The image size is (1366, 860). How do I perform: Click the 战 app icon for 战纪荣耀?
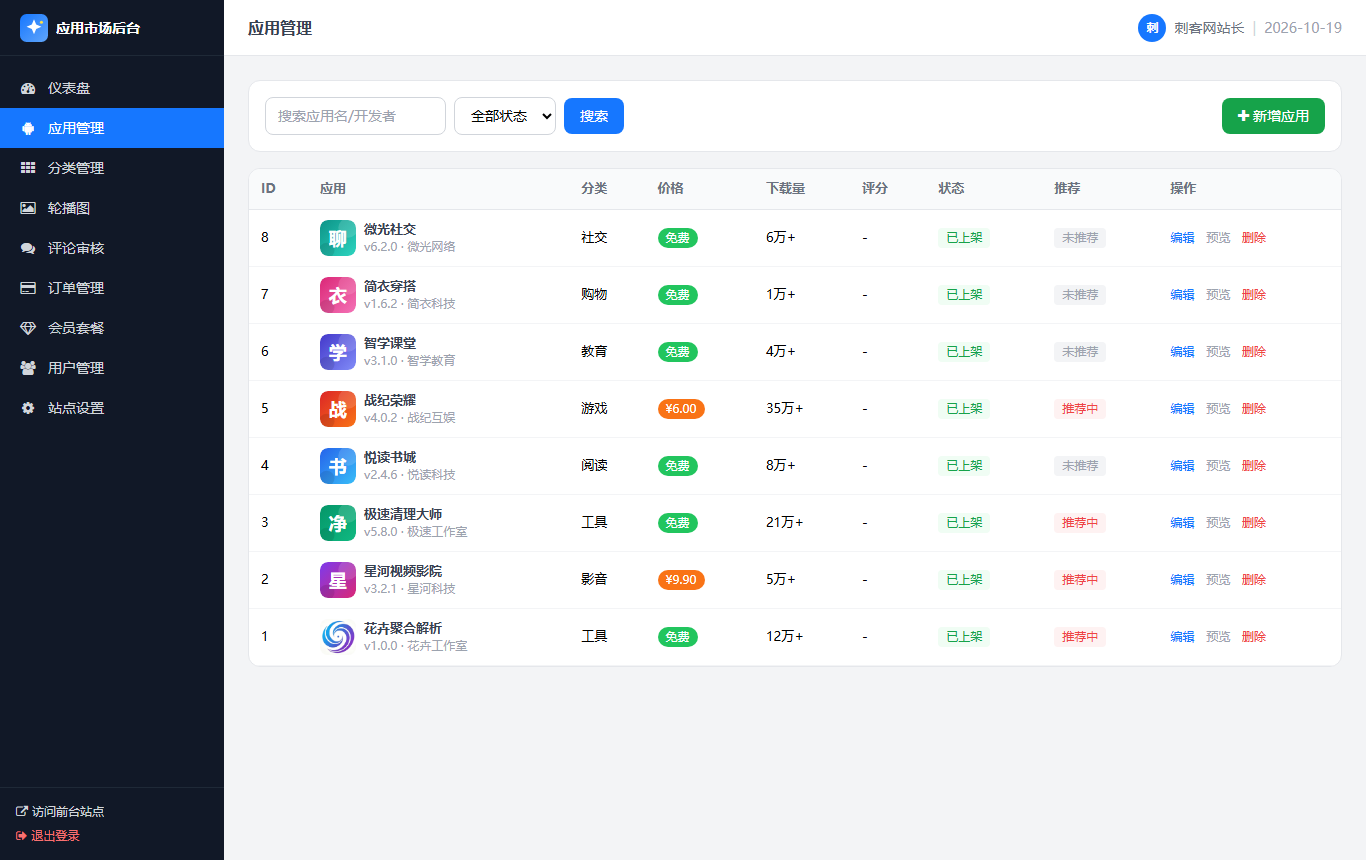tap(338, 409)
